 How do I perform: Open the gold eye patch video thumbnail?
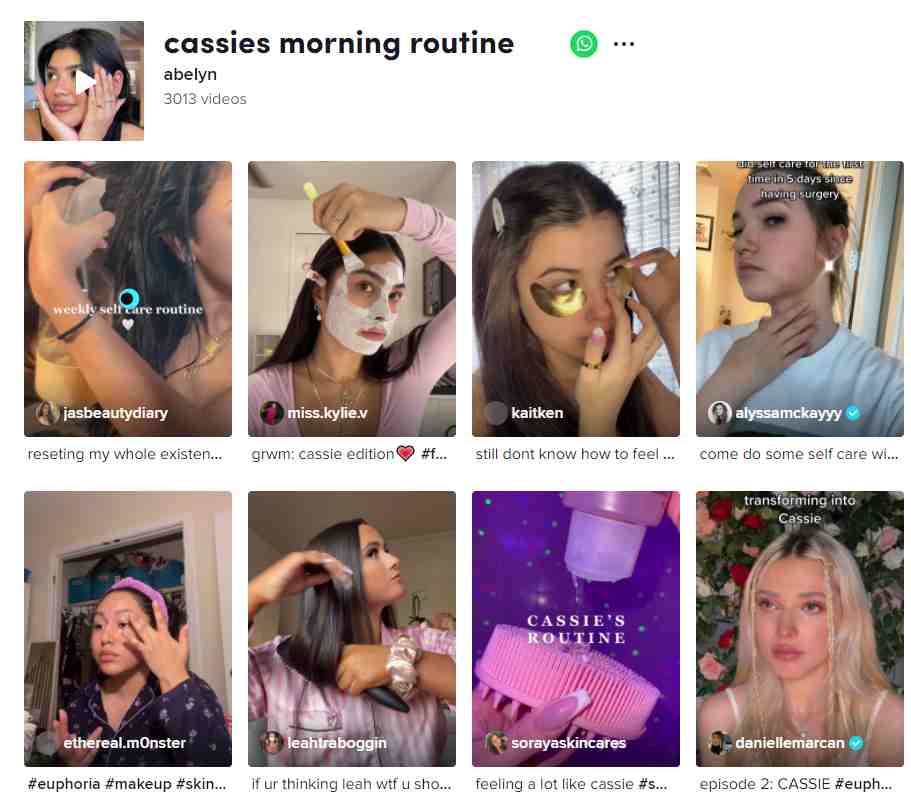coord(576,299)
